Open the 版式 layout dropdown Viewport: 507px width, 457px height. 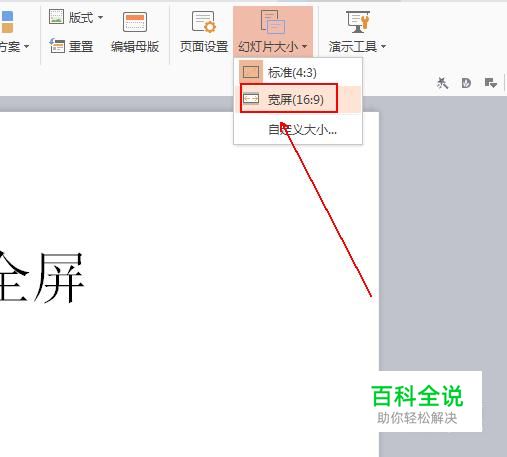click(76, 17)
